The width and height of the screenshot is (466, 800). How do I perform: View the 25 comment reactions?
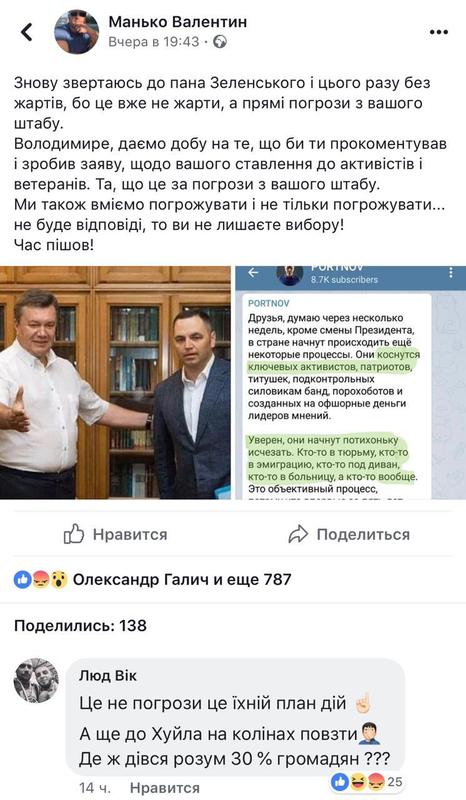[366, 781]
